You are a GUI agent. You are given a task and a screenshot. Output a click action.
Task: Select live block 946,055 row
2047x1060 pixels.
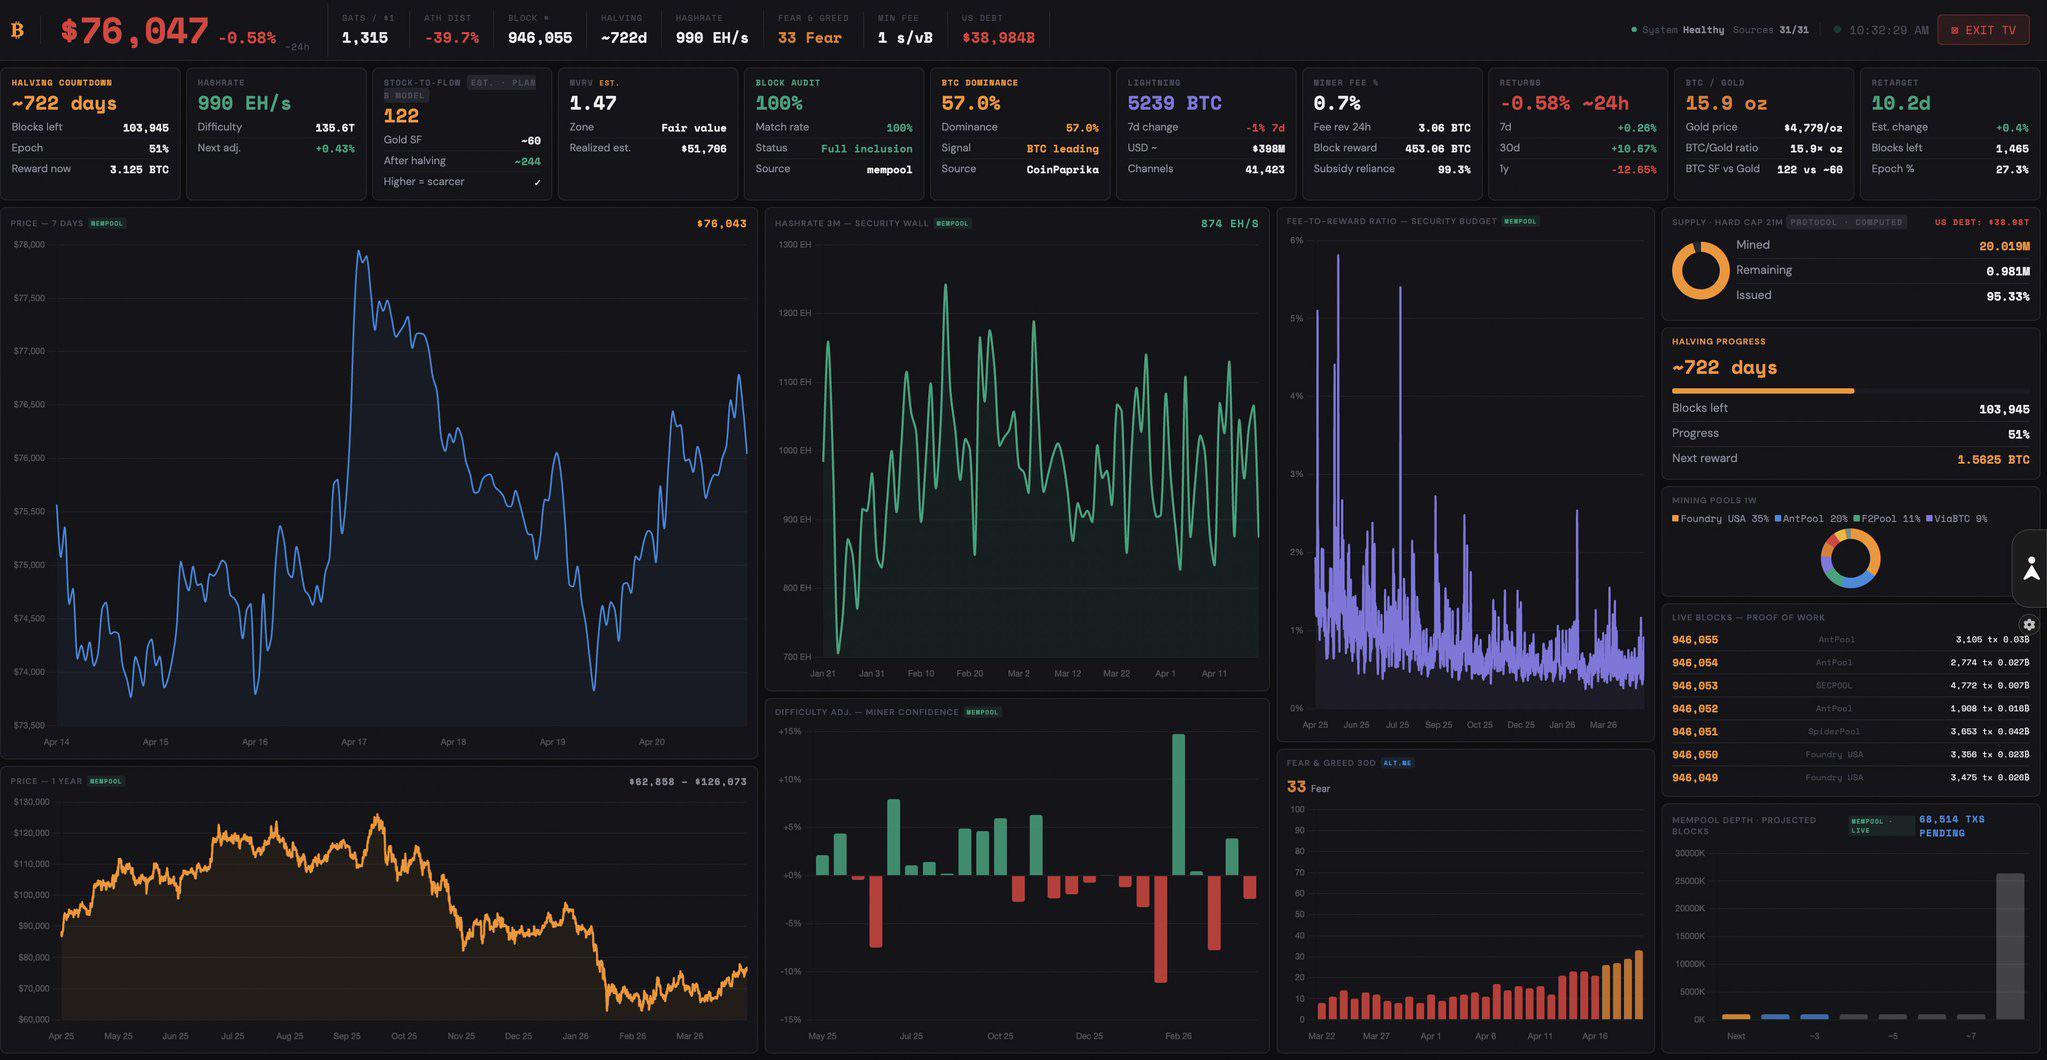(x=1850, y=640)
